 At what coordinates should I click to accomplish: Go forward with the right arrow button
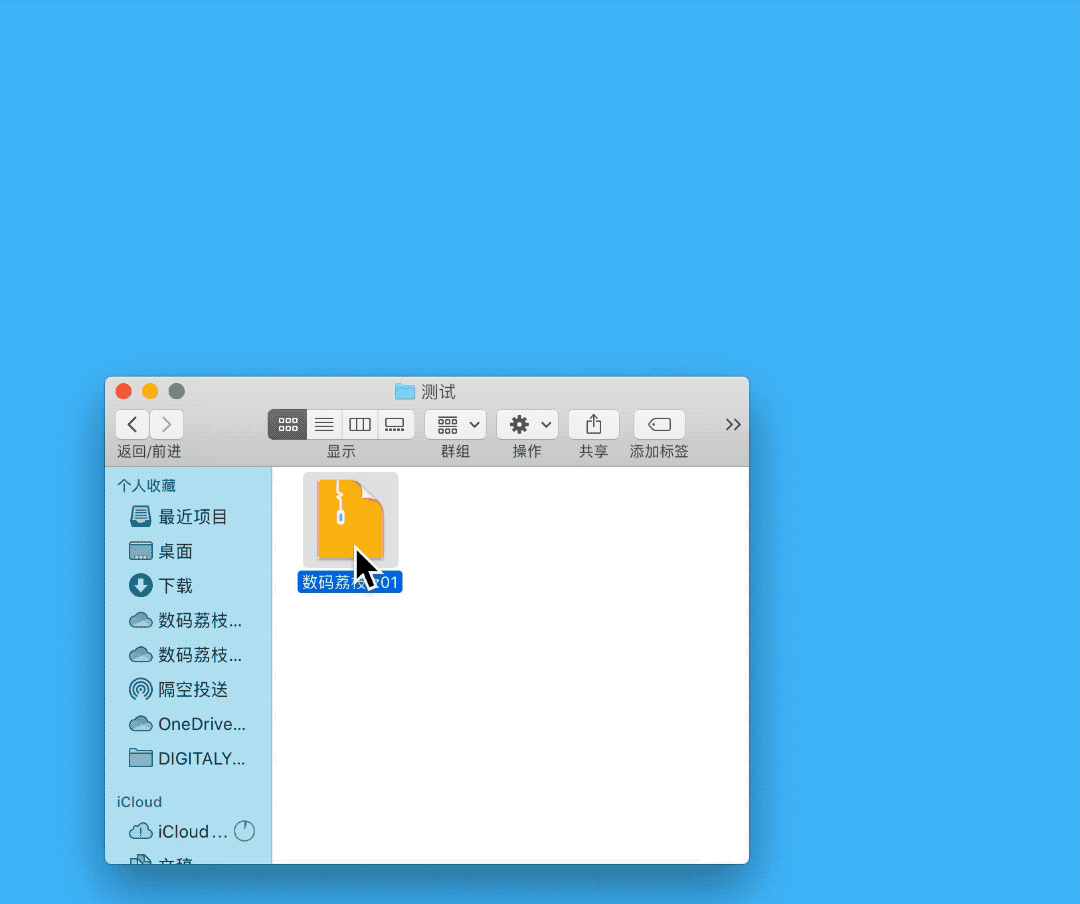(x=167, y=424)
